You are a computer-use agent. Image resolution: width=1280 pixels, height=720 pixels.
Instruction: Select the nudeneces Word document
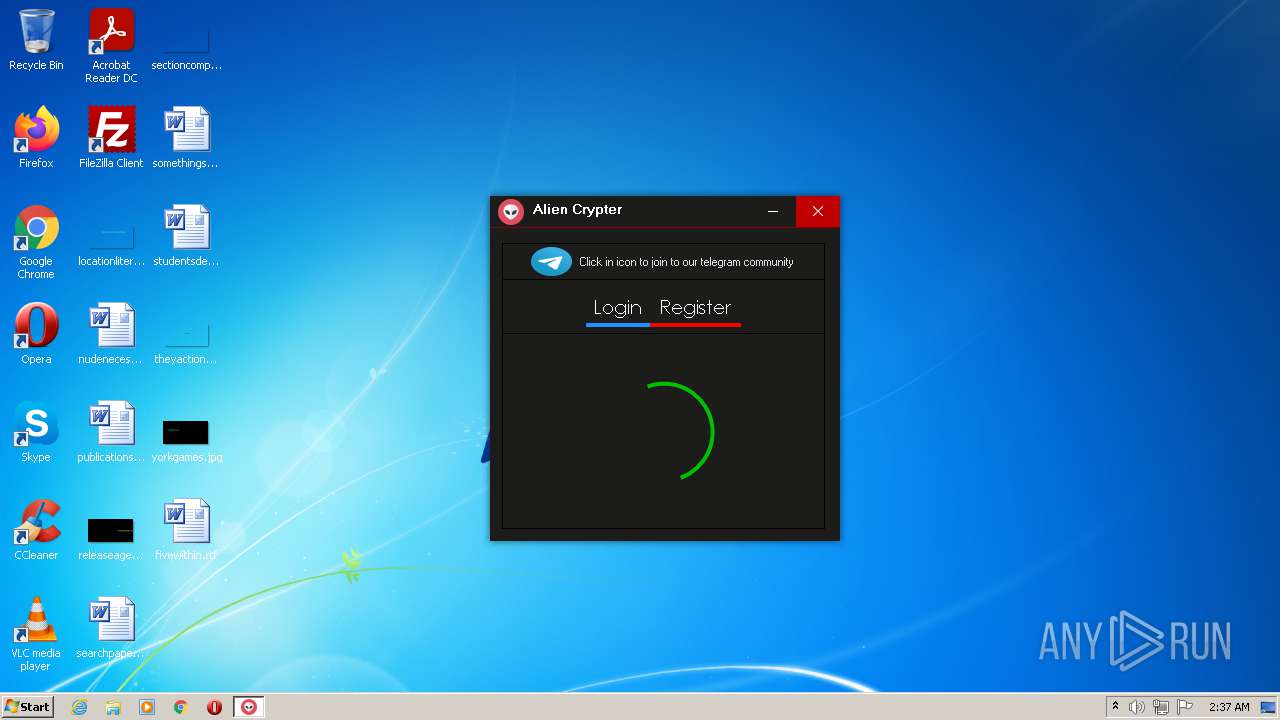coord(111,334)
